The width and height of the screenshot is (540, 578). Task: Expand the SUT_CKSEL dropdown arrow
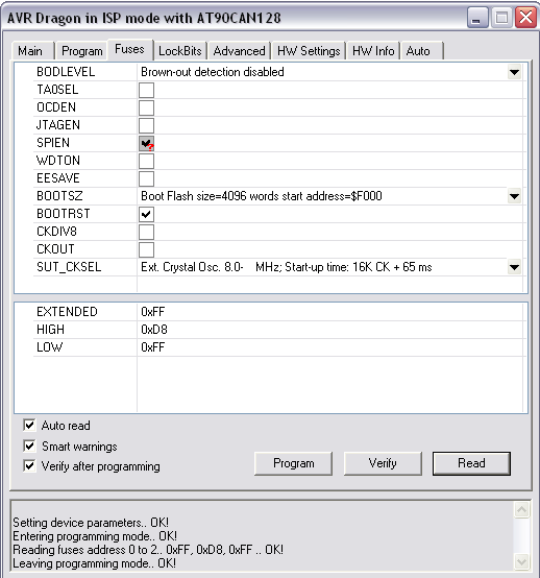(x=514, y=267)
